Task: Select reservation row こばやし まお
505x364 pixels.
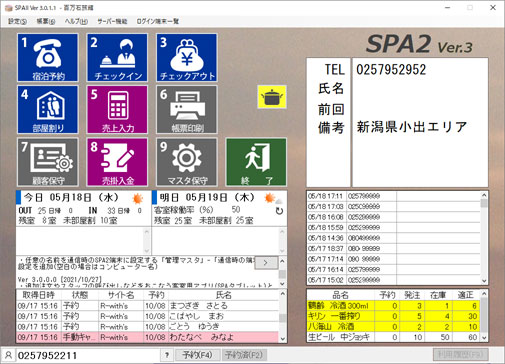Action: 147,316
